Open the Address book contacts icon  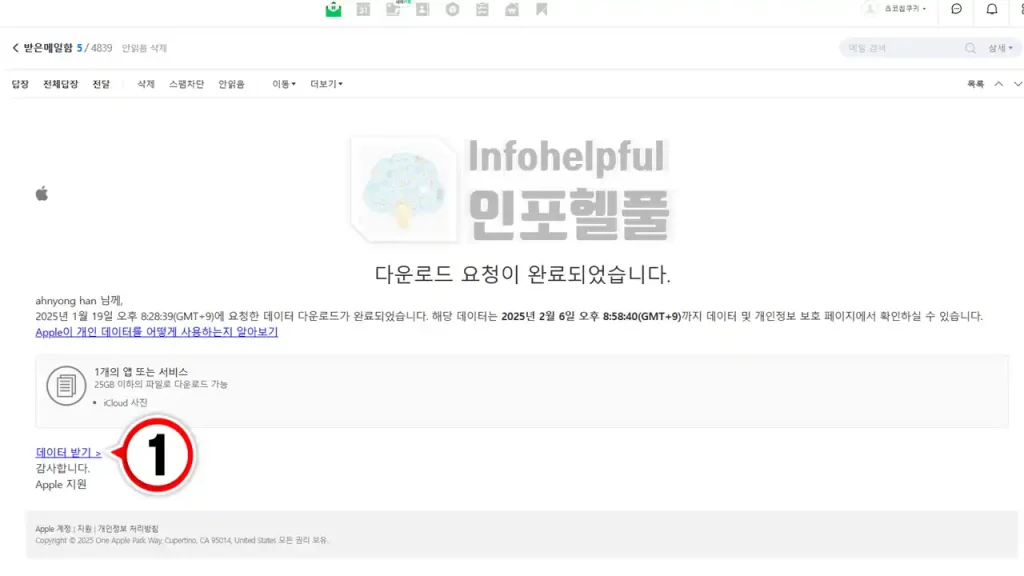pyautogui.click(x=423, y=9)
